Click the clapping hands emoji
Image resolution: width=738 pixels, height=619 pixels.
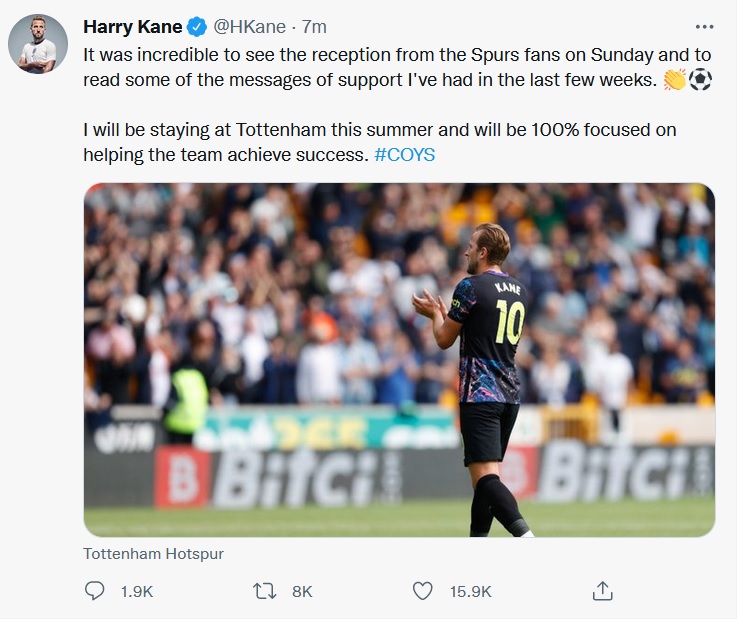[x=674, y=80]
